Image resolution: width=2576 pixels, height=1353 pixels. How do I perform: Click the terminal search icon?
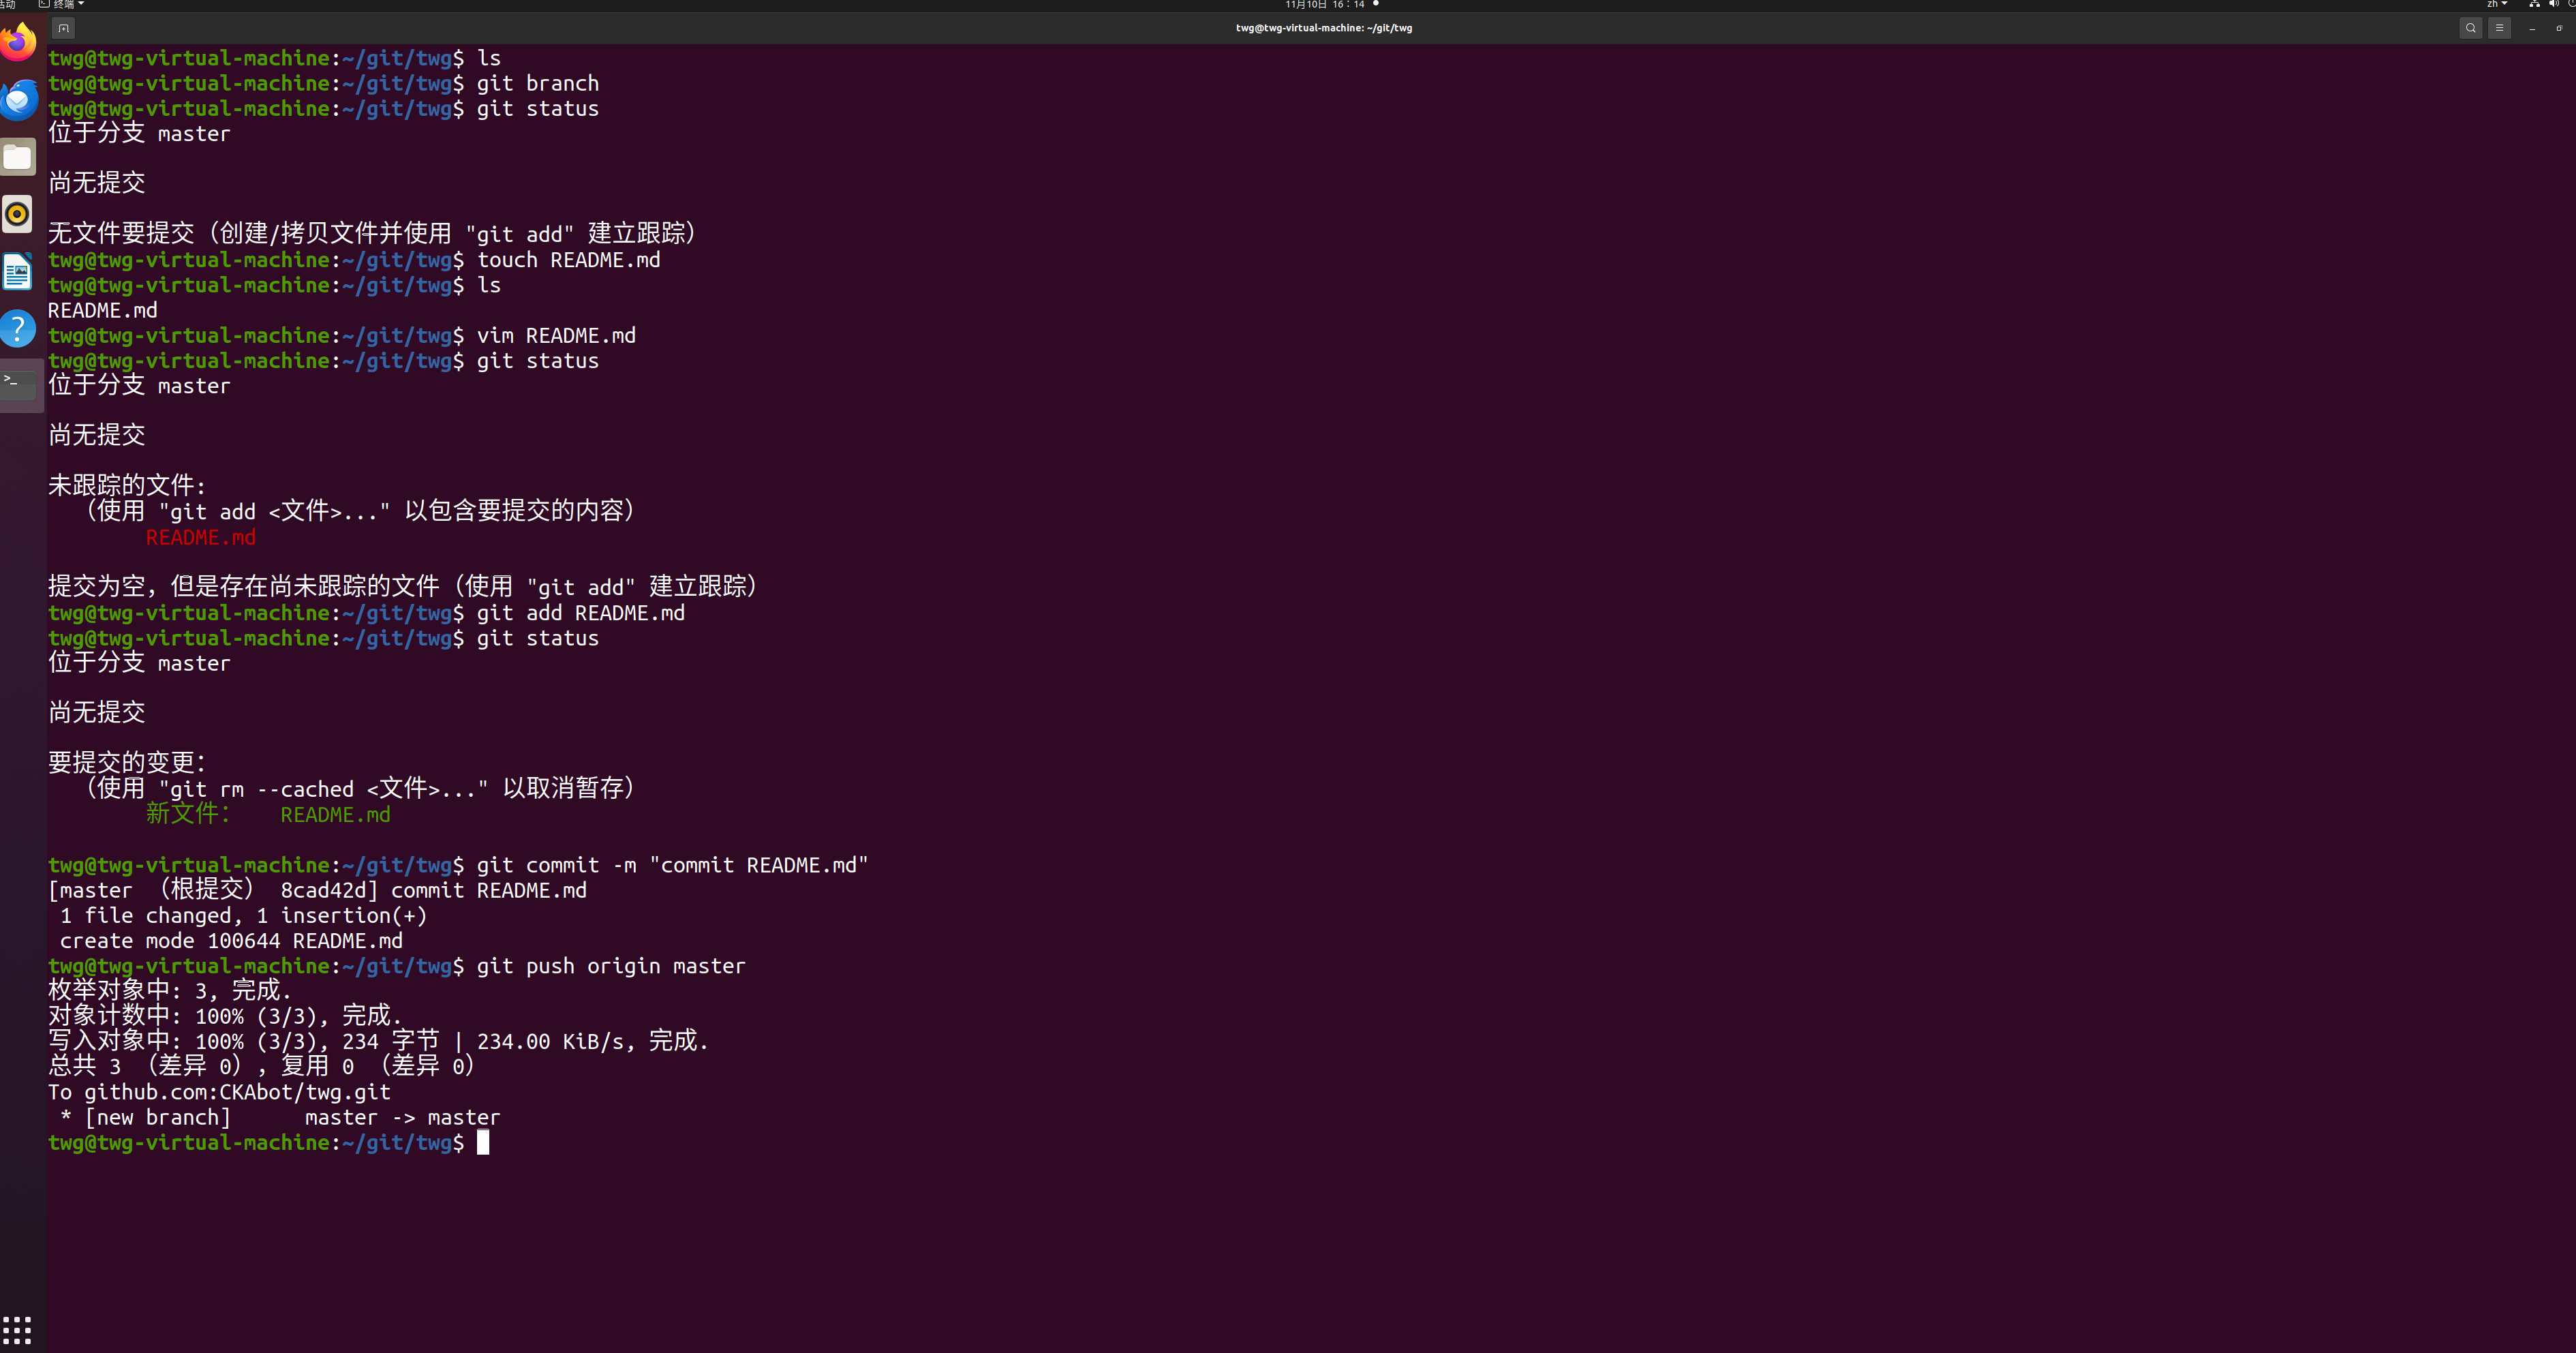2470,28
